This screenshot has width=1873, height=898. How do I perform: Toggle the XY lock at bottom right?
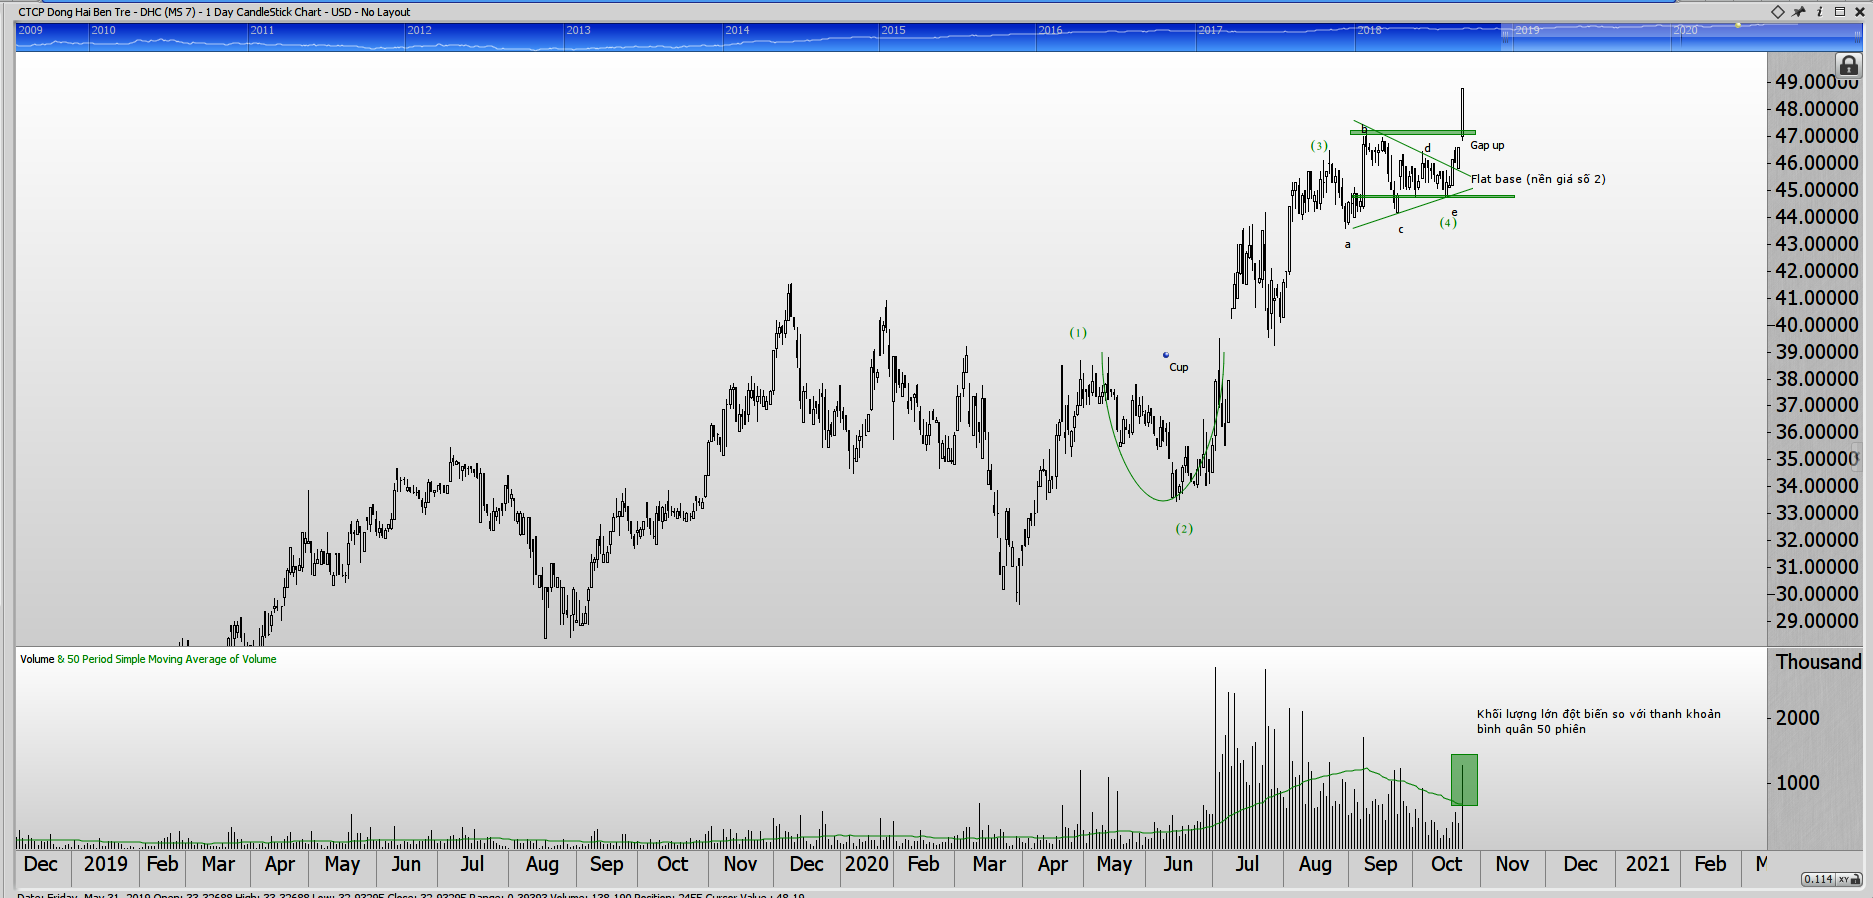click(1849, 879)
